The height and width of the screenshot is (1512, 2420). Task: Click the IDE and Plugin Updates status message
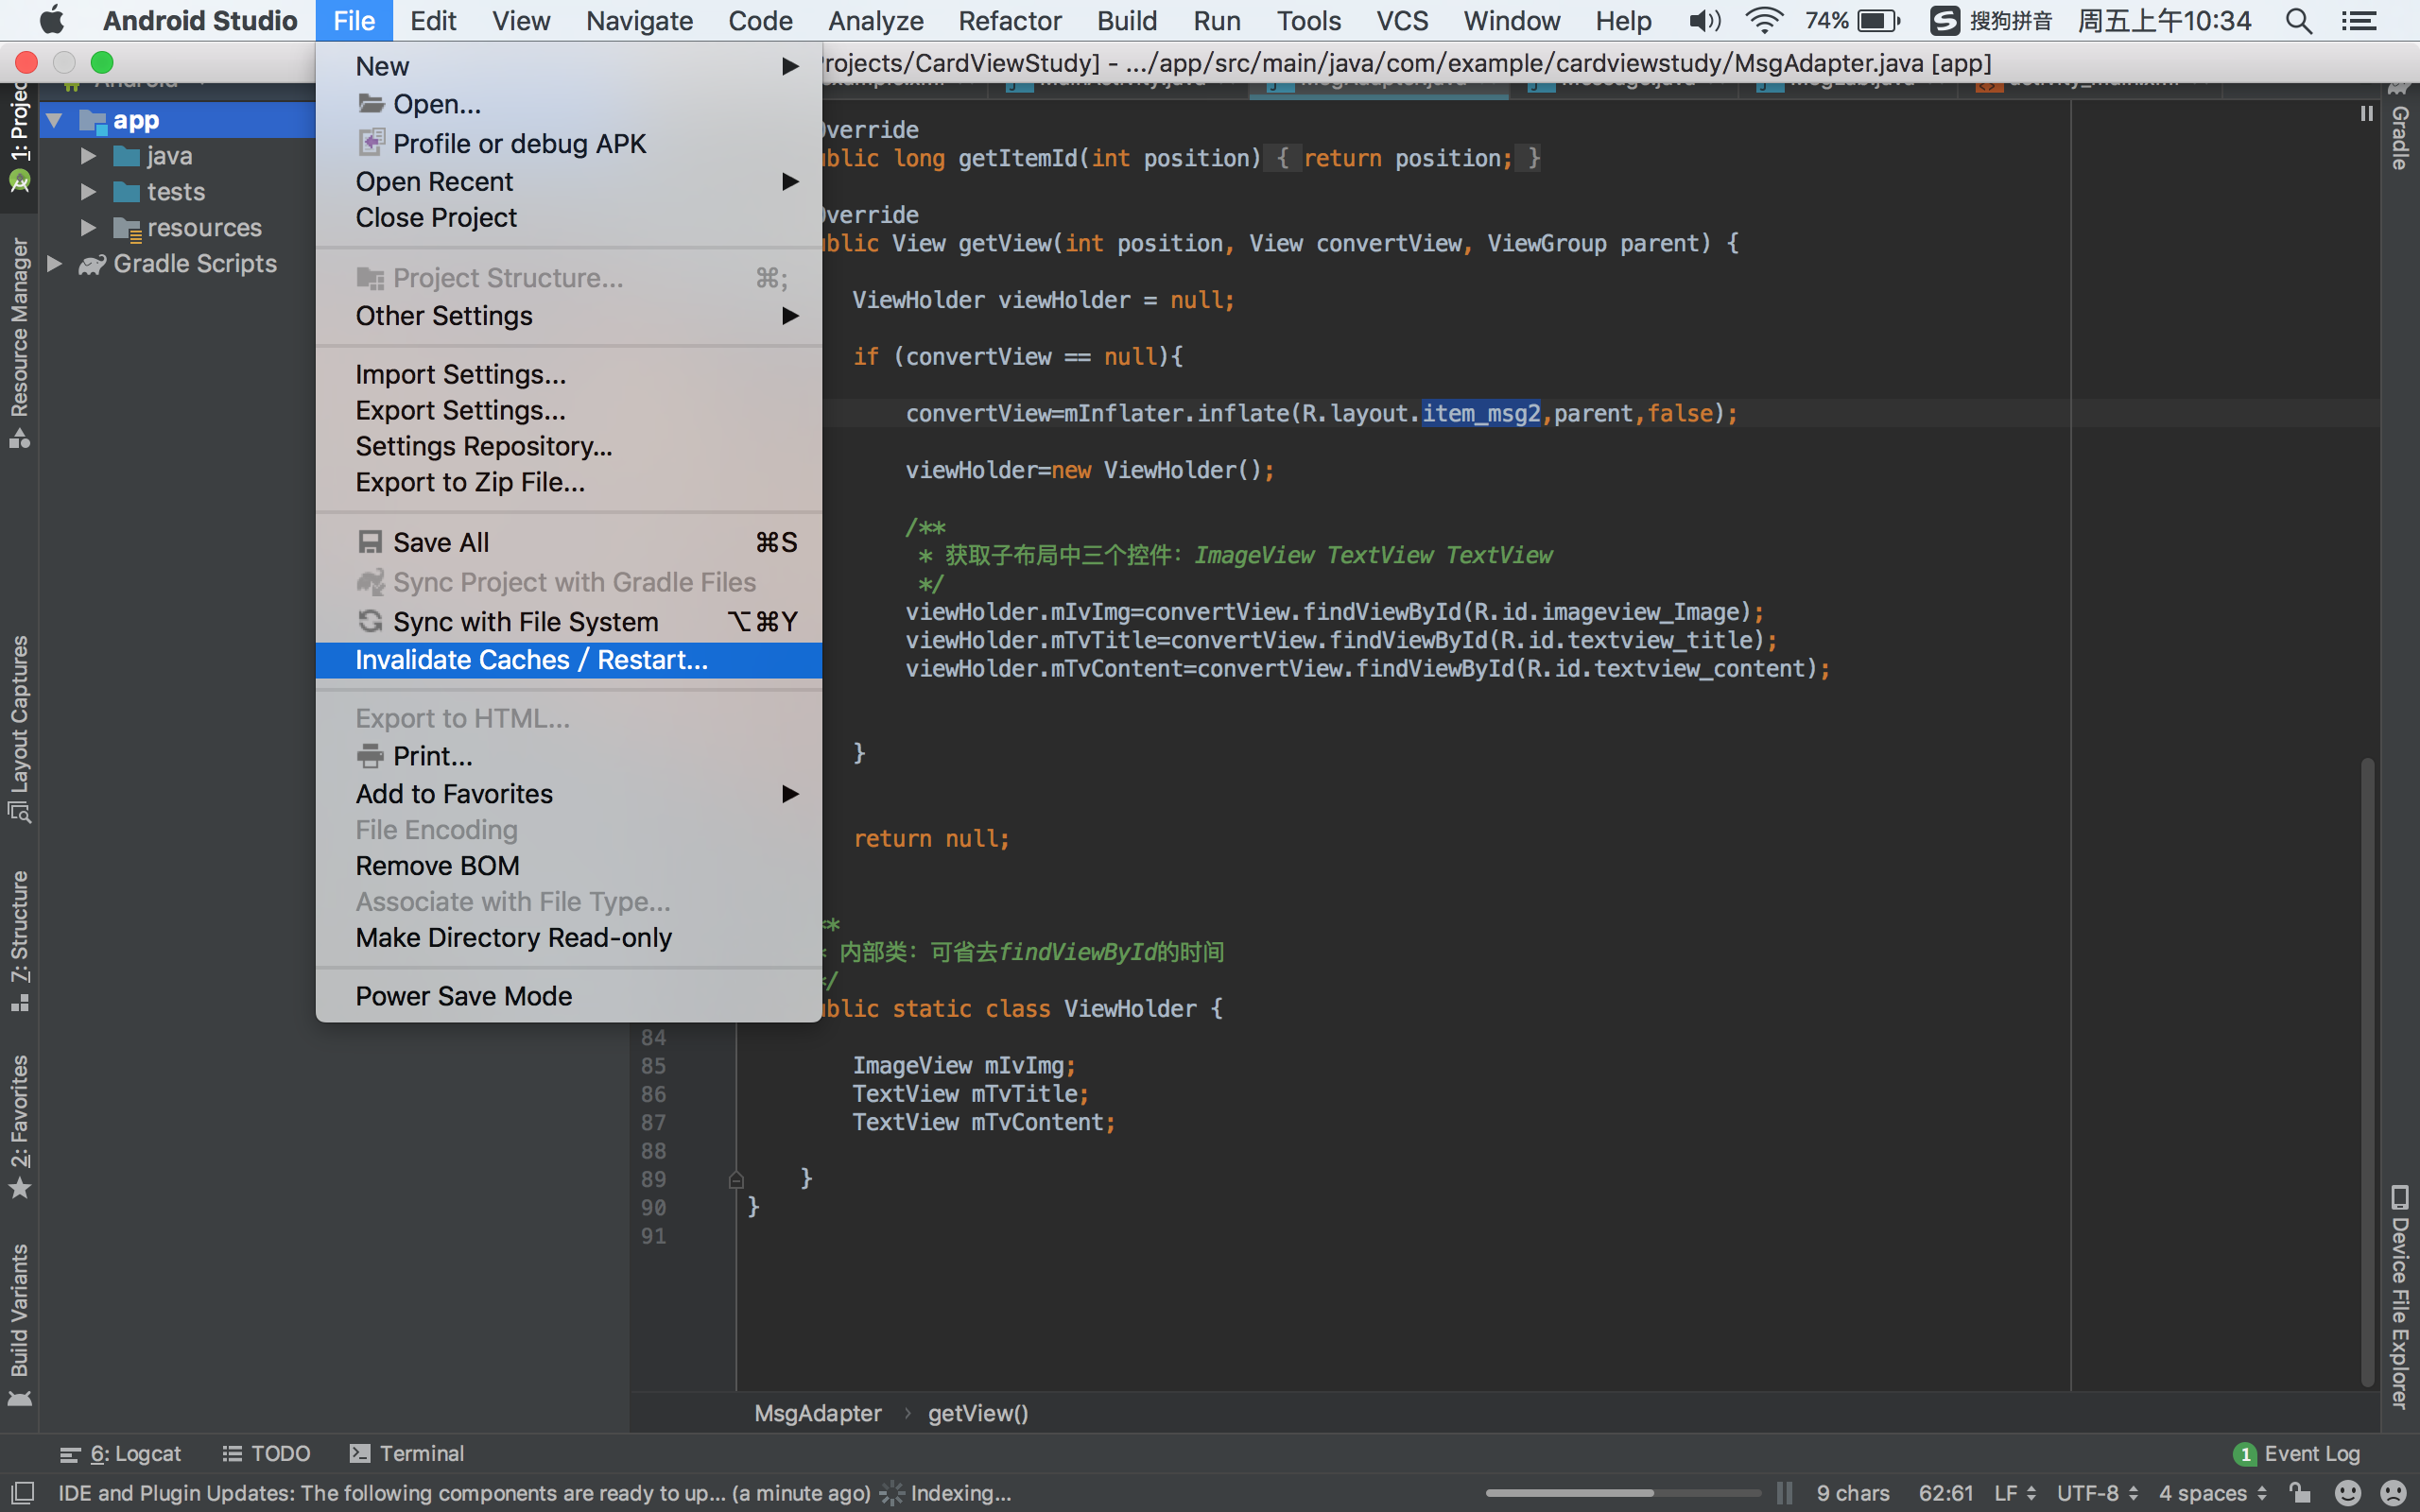(463, 1493)
